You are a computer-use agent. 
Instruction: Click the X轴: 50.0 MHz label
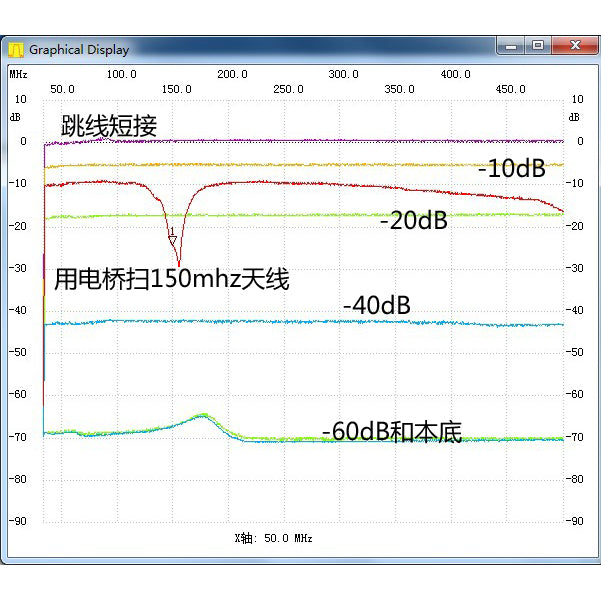(x=273, y=538)
